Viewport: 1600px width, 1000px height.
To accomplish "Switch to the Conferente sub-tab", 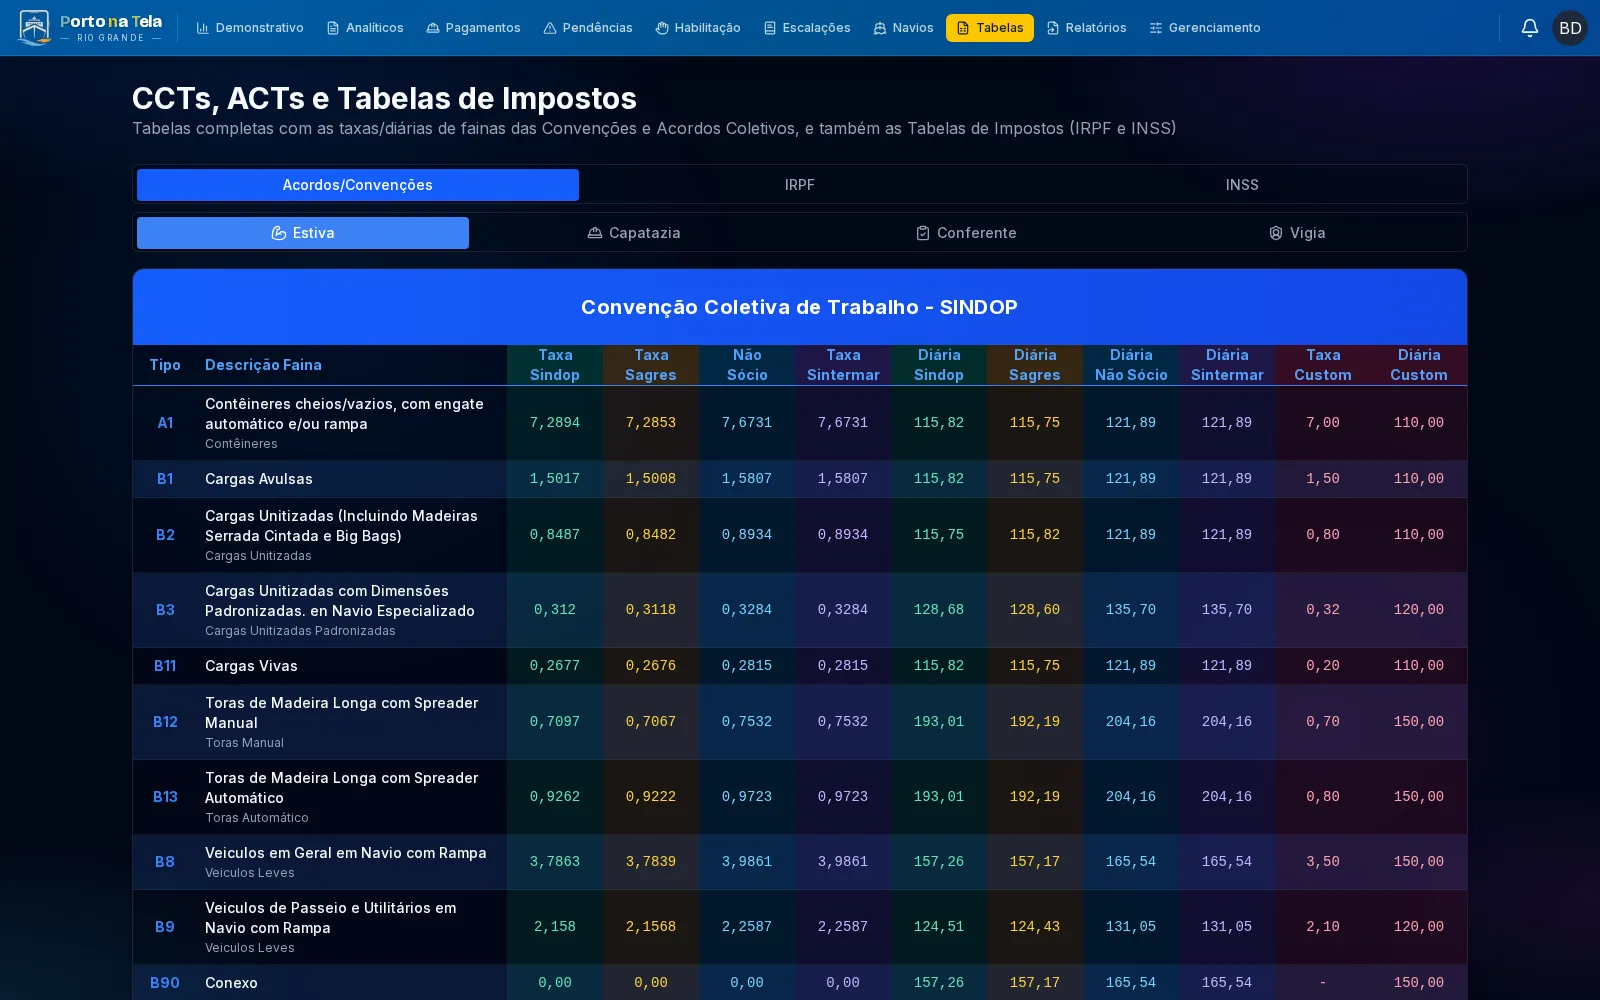I will coord(966,233).
